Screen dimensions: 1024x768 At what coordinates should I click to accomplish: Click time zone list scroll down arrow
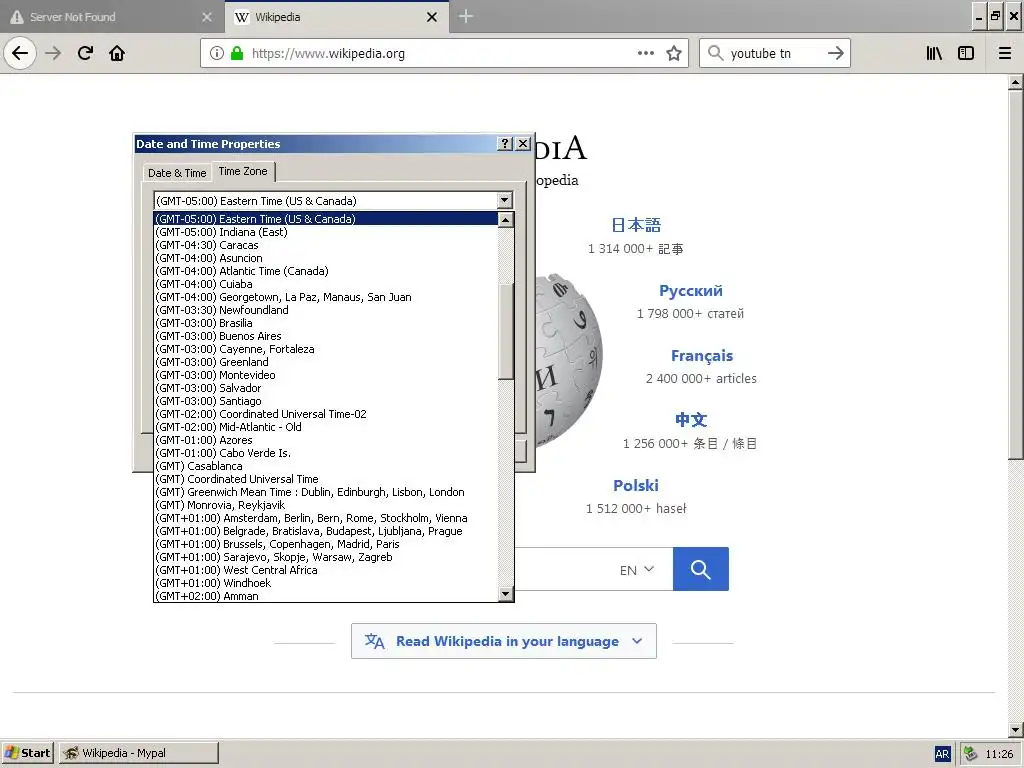click(505, 594)
